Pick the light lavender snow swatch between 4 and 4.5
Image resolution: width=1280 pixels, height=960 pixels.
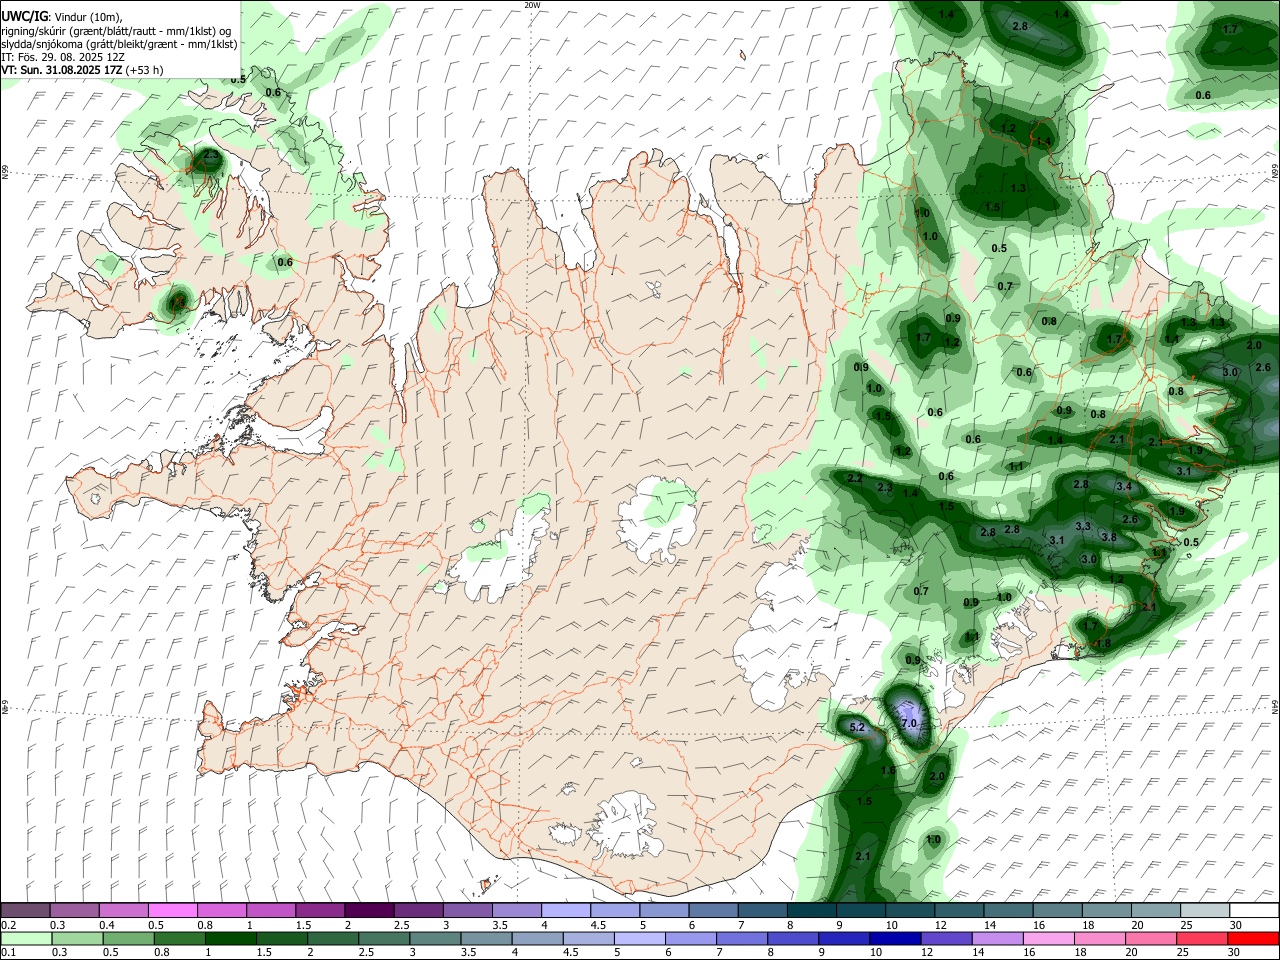(566, 911)
